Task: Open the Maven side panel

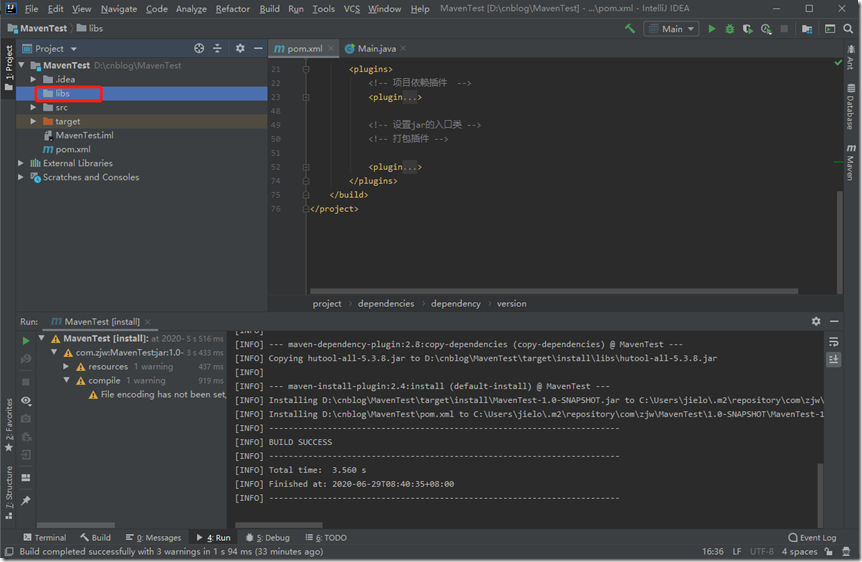Action: [850, 163]
